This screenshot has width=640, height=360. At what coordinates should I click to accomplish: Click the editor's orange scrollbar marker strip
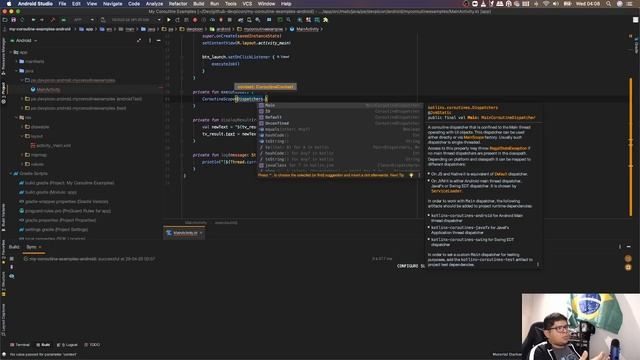[x=631, y=147]
